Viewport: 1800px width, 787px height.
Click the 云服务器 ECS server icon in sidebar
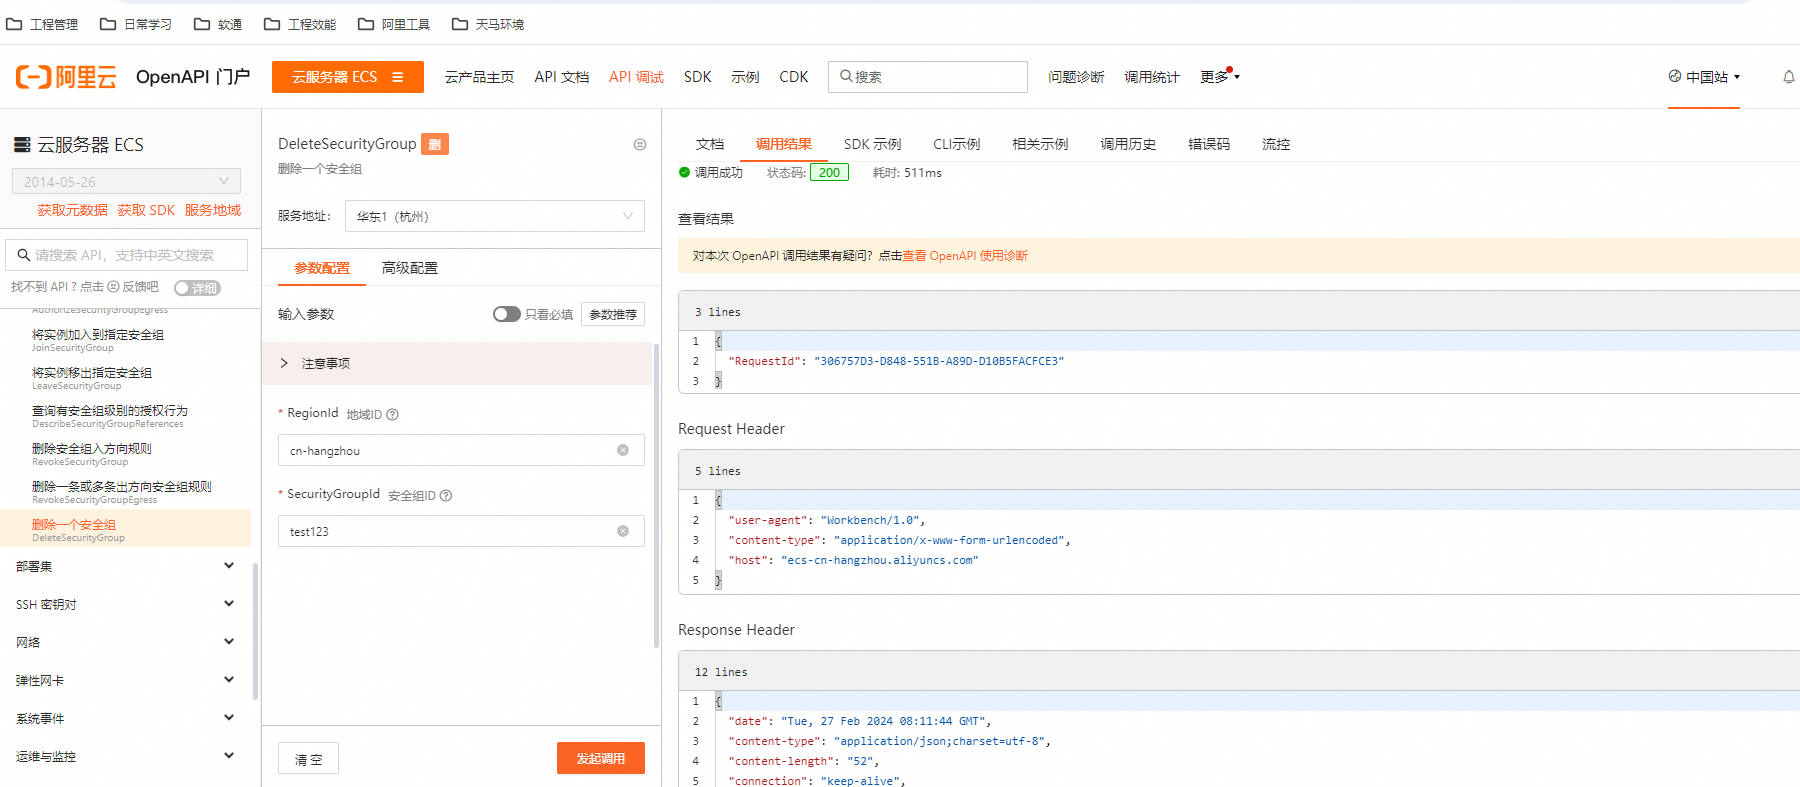click(x=22, y=145)
